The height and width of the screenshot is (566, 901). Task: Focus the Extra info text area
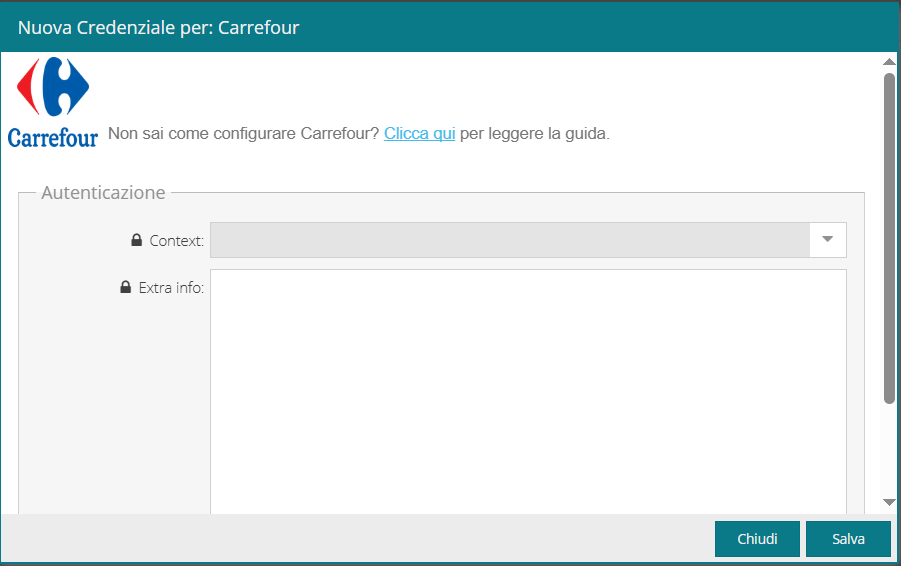coord(528,391)
